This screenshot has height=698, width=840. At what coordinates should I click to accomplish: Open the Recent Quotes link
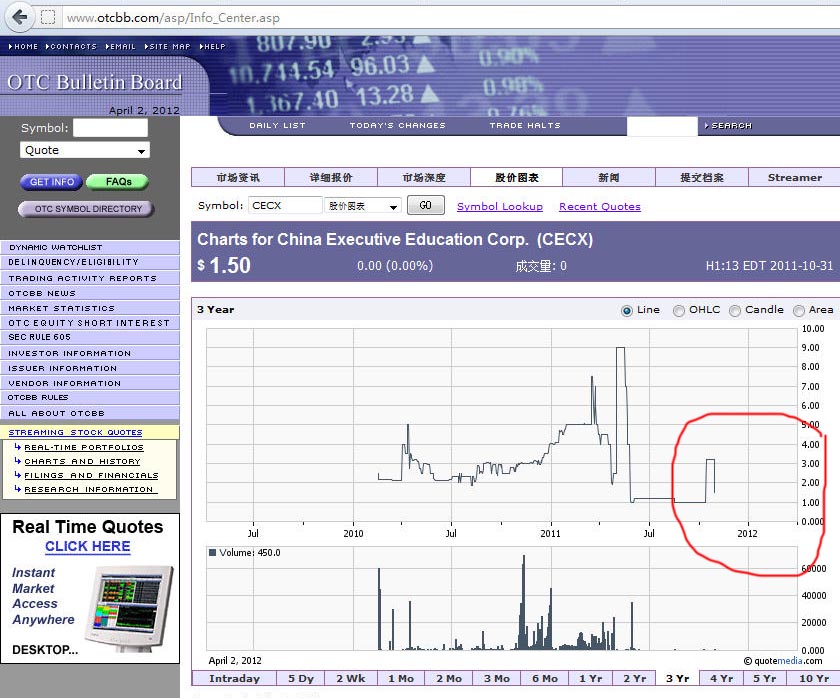(x=600, y=207)
